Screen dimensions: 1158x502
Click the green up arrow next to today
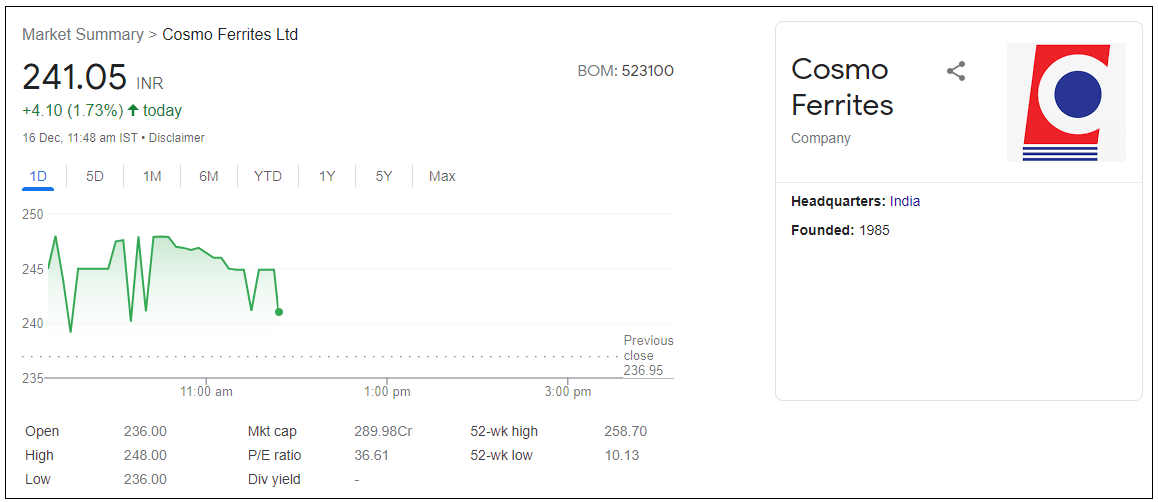tap(133, 110)
